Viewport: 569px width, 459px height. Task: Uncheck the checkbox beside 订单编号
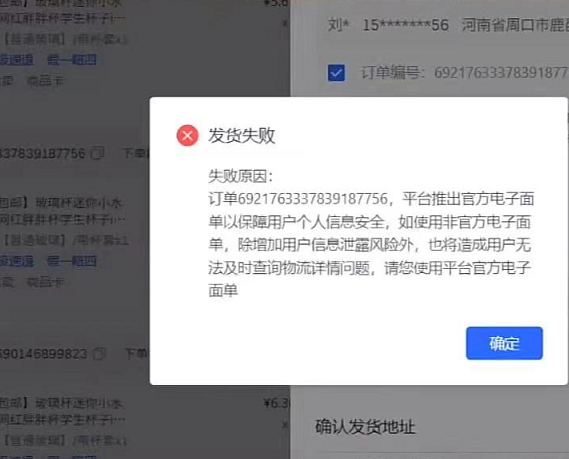pyautogui.click(x=336, y=73)
